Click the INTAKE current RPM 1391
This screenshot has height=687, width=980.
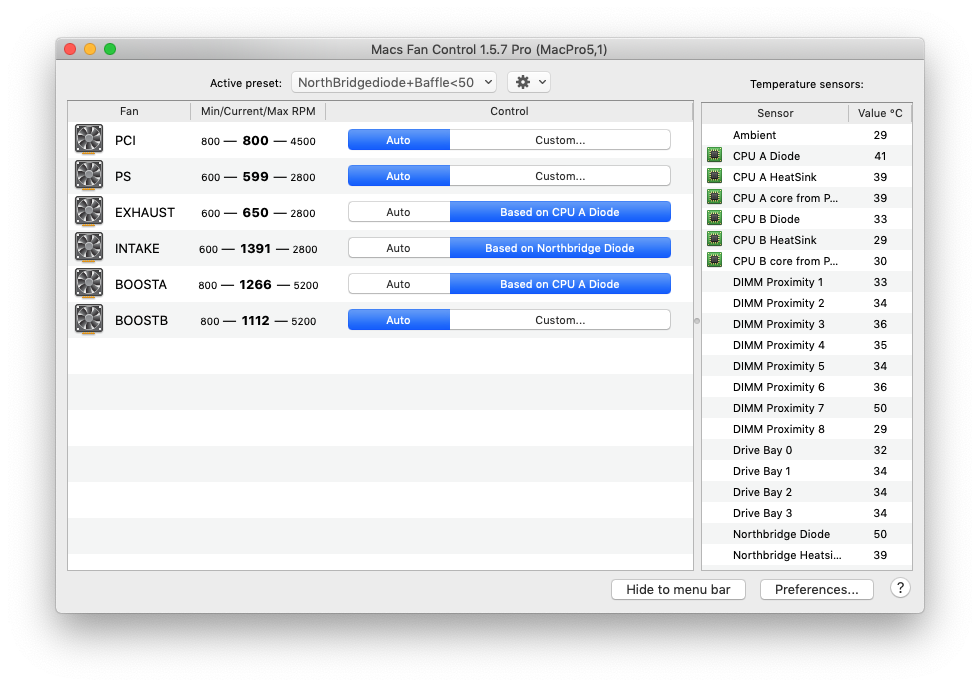[x=256, y=248]
